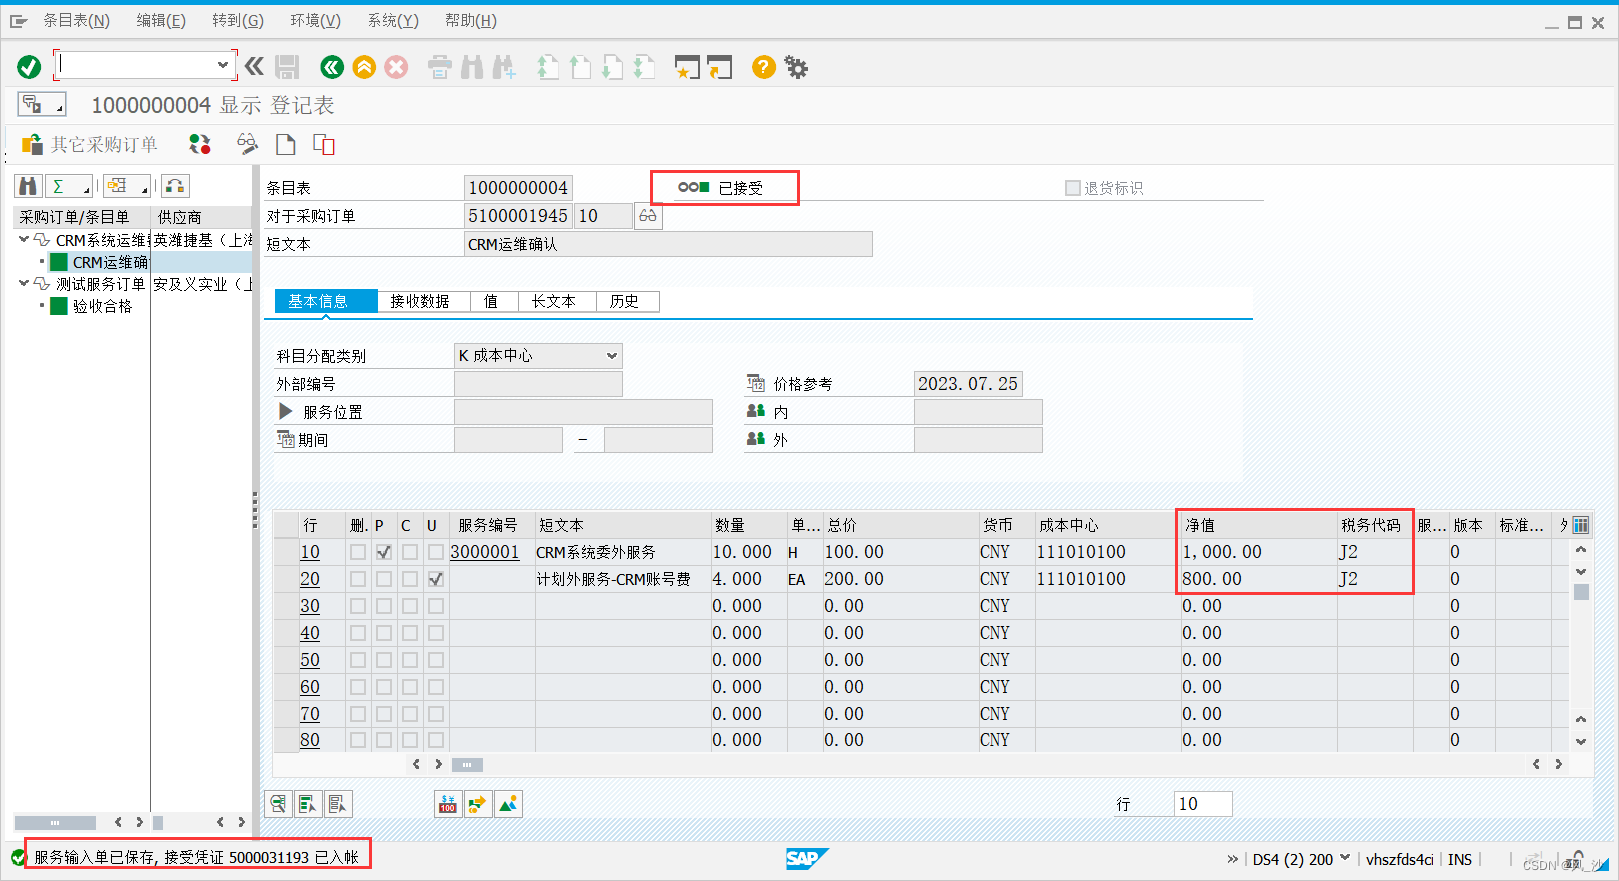This screenshot has height=881, width=1619.
Task: Open the services-for-object dropdown button below the toolbar
Action: (x=42, y=104)
